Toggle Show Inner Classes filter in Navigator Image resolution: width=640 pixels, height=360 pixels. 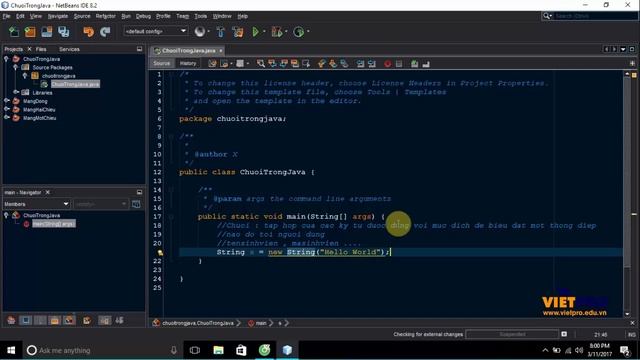pyautogui.click(x=69, y=320)
